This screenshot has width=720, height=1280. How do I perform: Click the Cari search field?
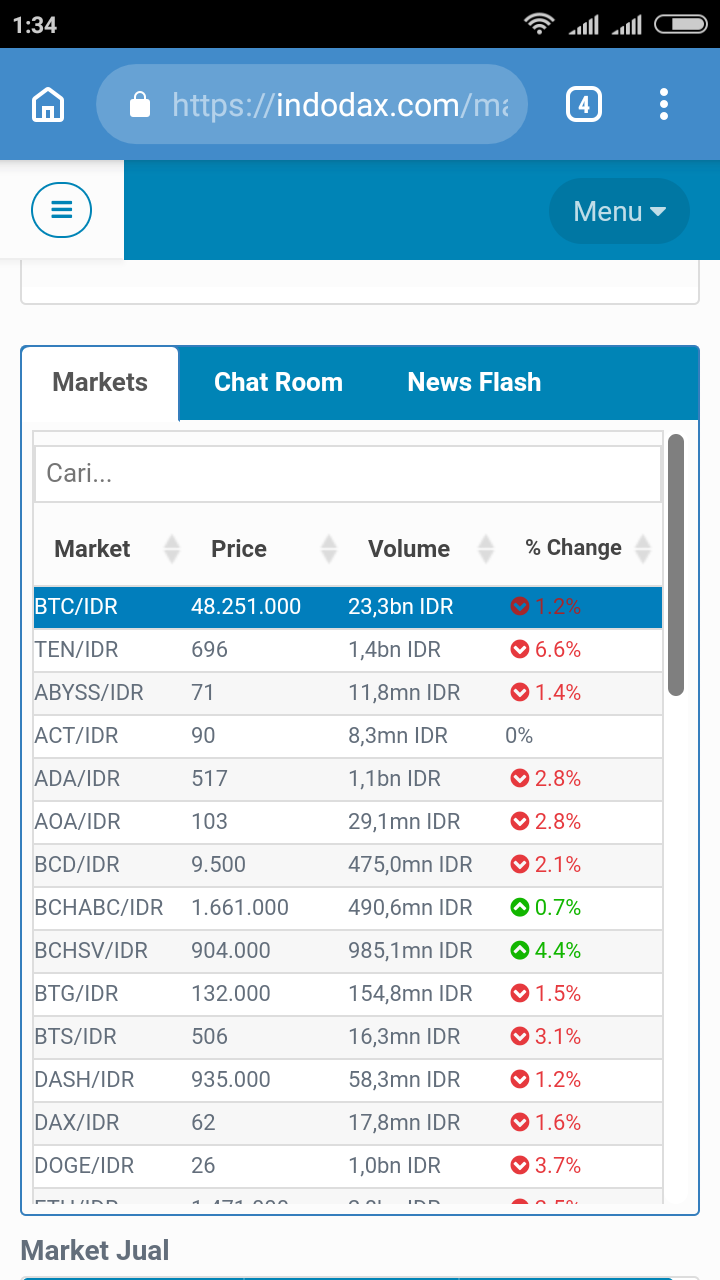[347, 474]
